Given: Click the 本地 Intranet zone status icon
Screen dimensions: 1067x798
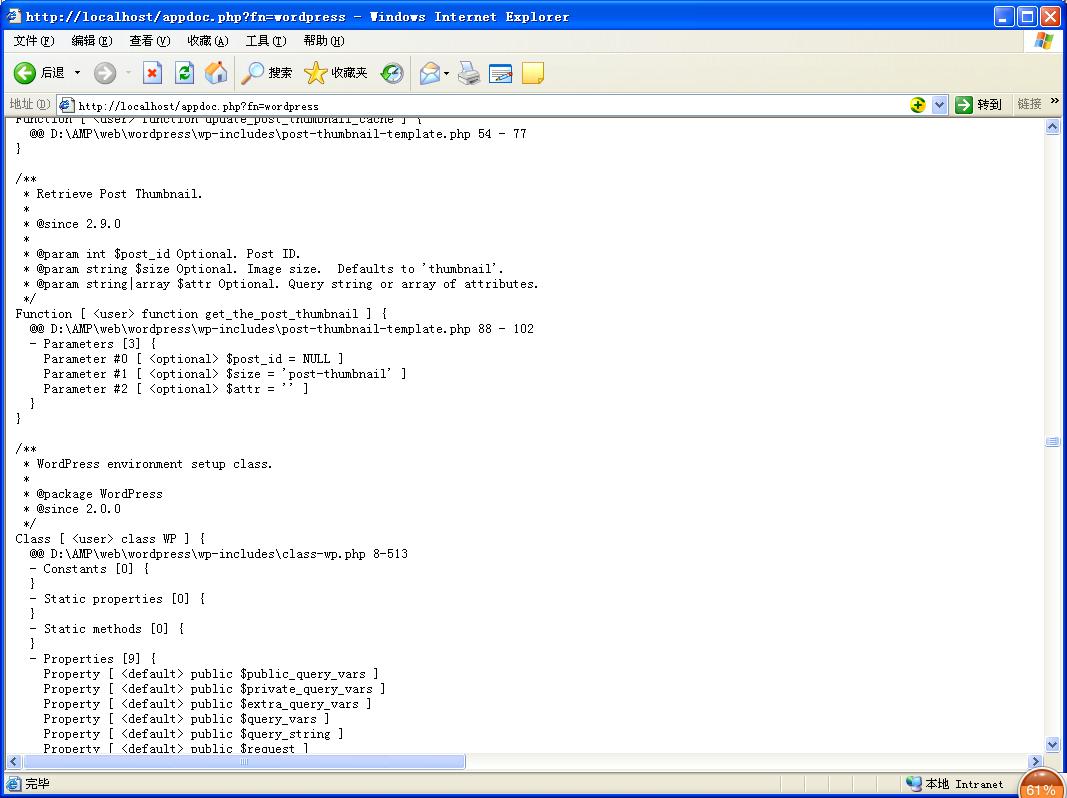Looking at the screenshot, I should [913, 784].
